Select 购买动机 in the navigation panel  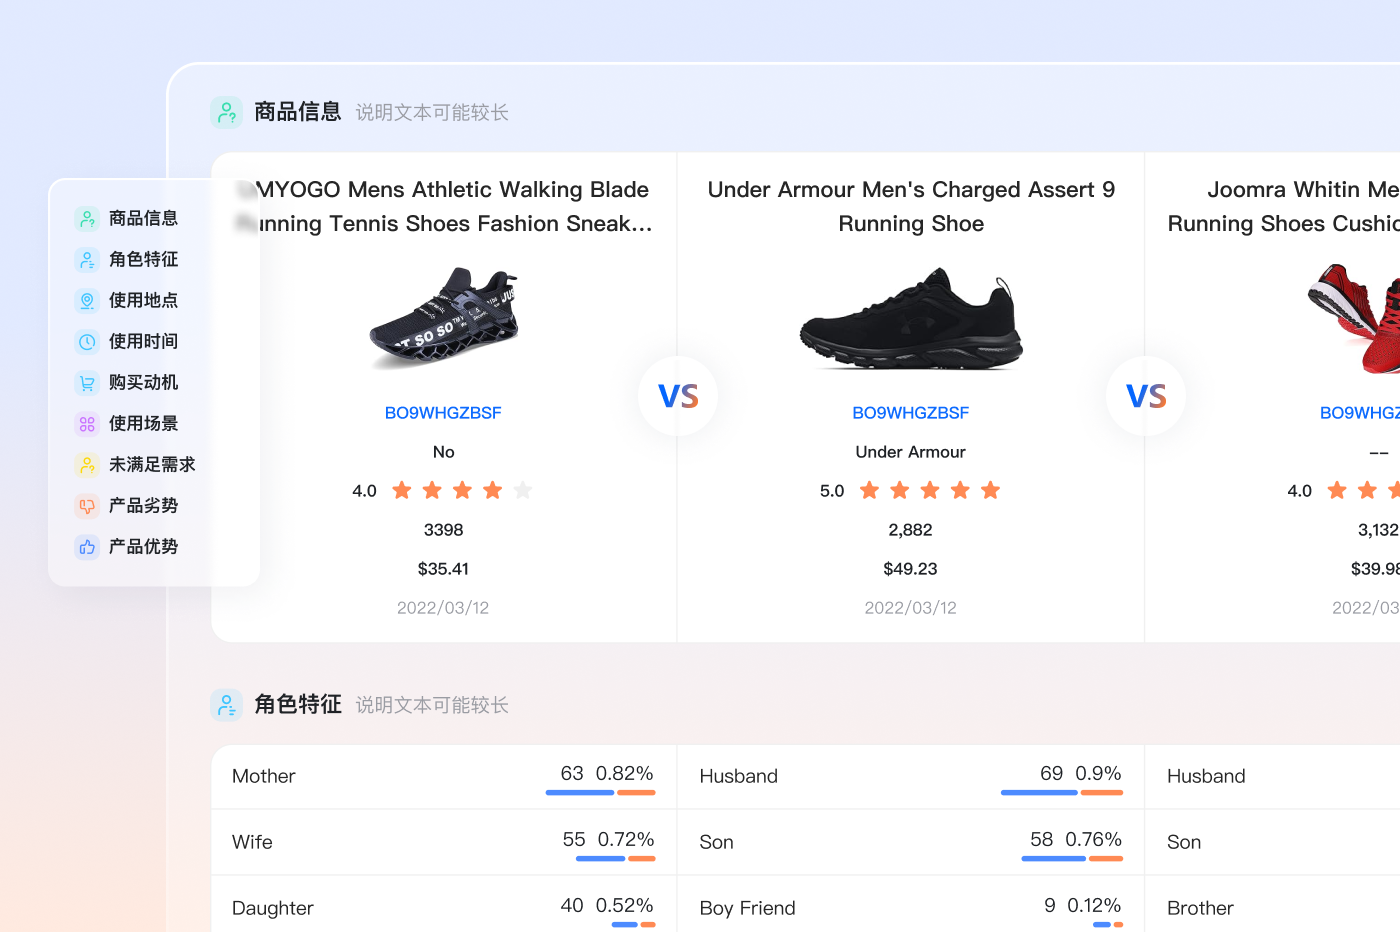coord(143,382)
